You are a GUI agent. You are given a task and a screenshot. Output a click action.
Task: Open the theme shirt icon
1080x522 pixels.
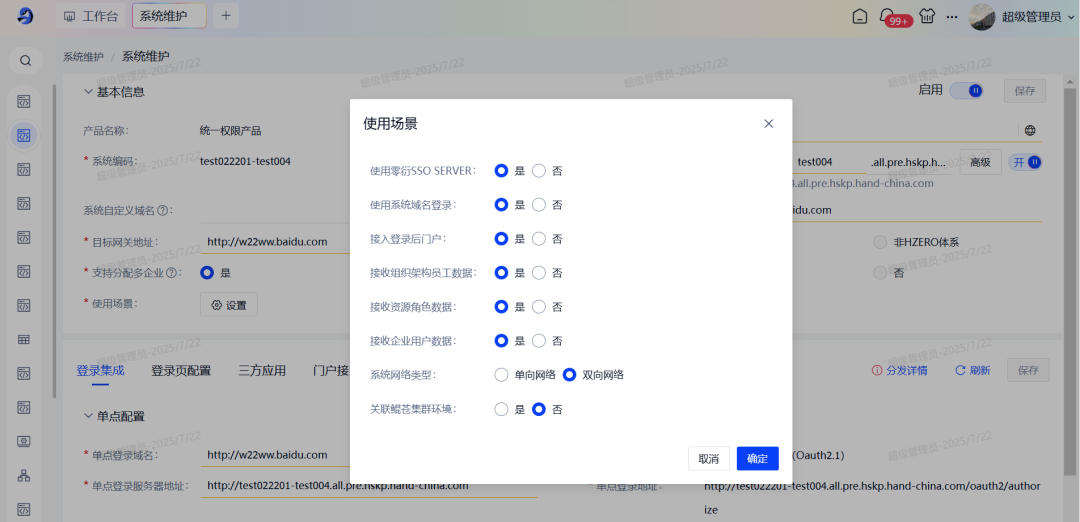pyautogui.click(x=927, y=16)
